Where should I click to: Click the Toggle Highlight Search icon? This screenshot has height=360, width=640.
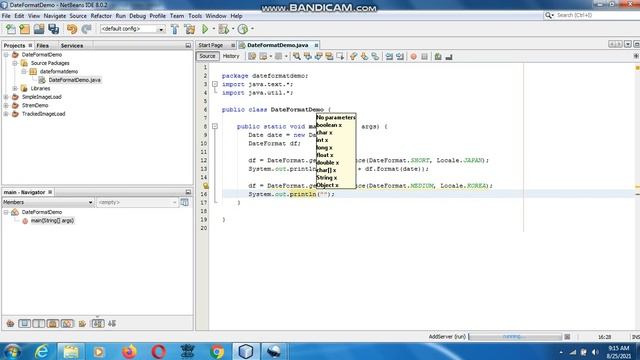(x=329, y=57)
